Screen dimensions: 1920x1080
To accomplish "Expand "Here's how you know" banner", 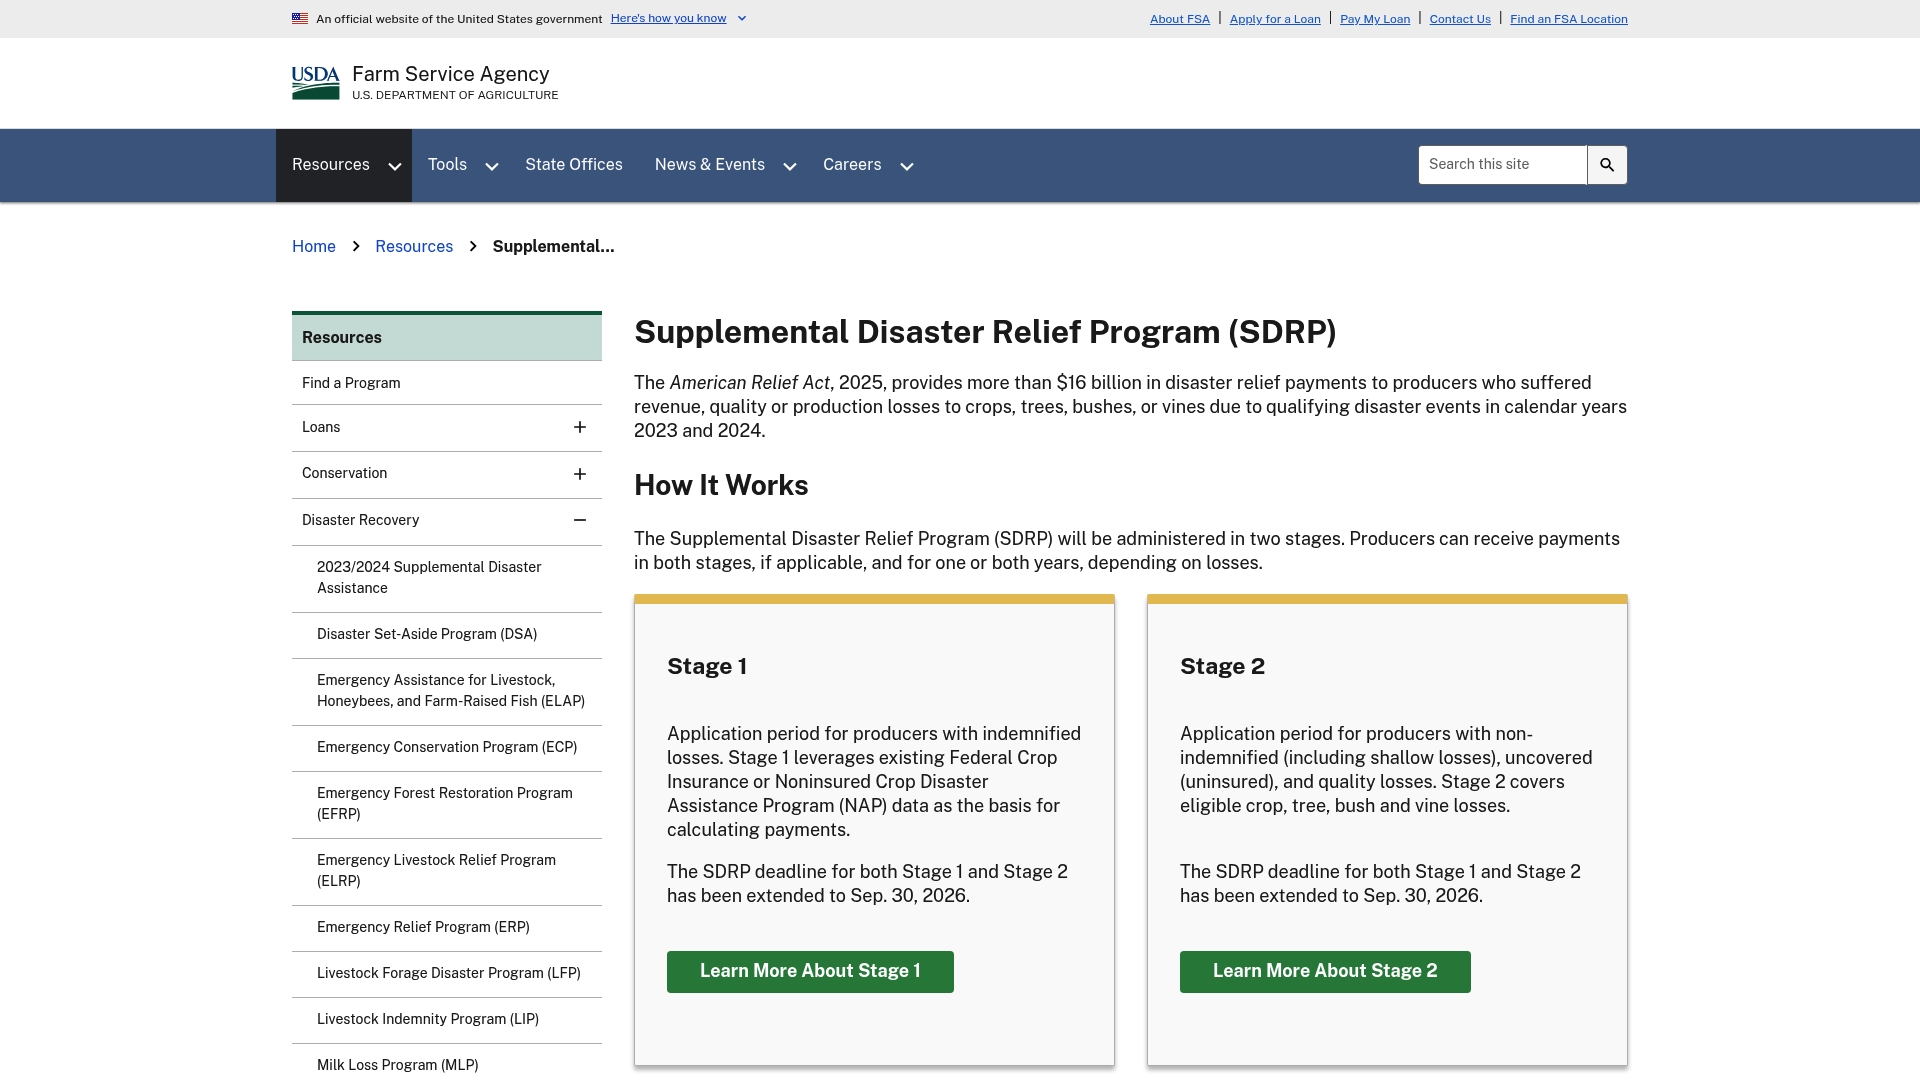I will point(679,18).
